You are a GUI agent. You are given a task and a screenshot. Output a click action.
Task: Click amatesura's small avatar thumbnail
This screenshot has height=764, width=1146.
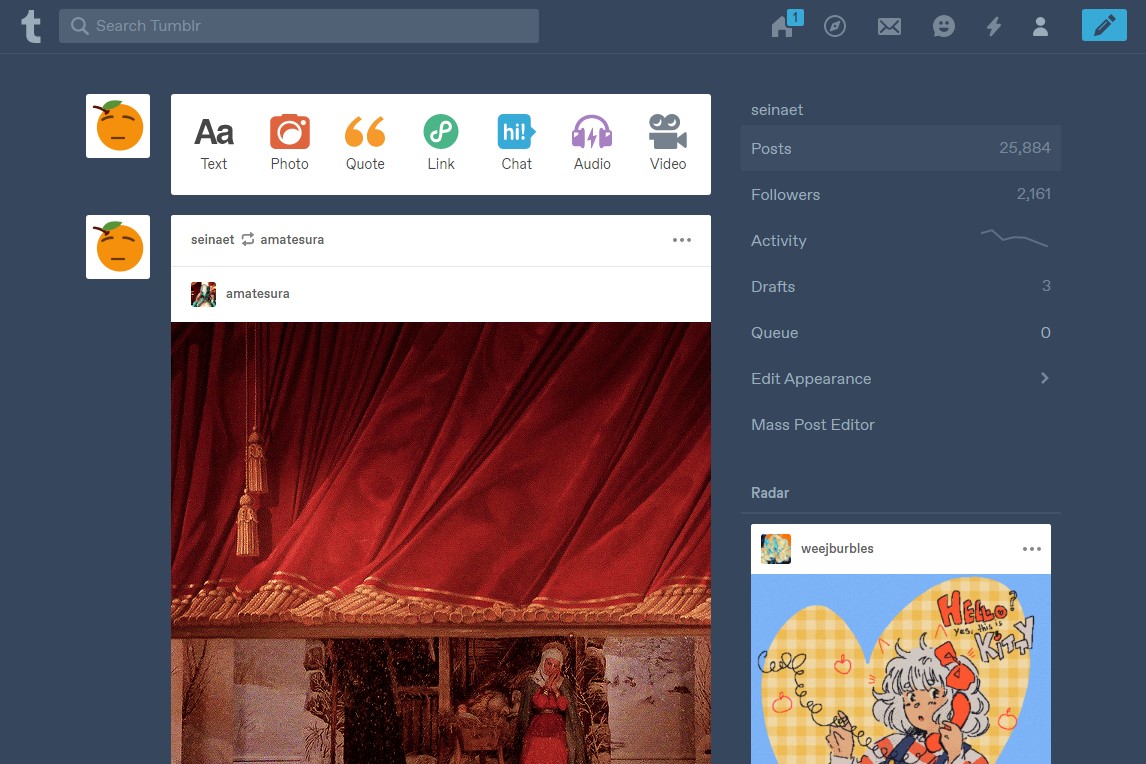203,294
